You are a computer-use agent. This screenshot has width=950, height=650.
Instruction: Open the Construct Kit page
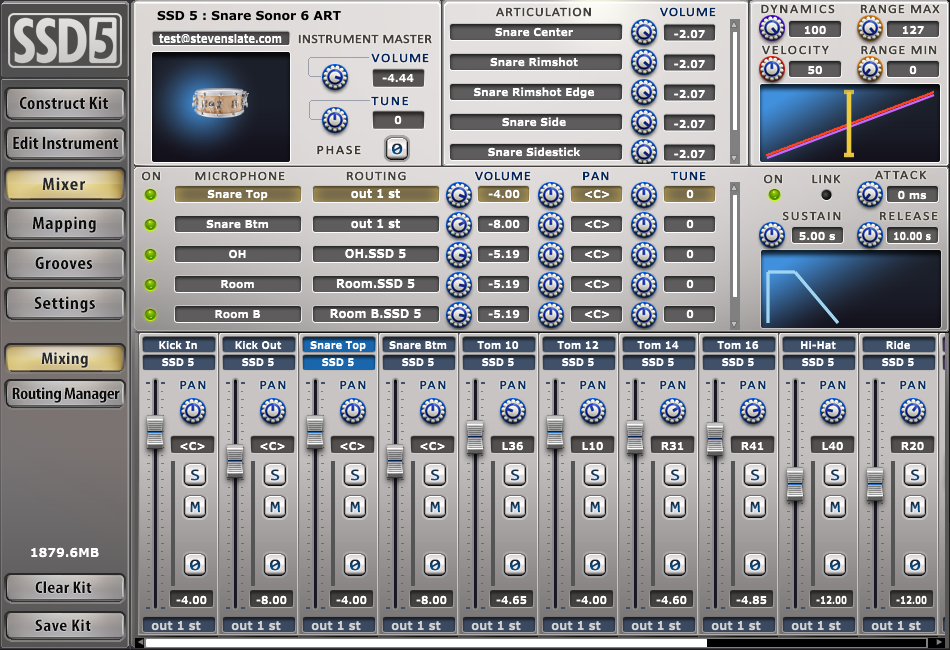(65, 104)
